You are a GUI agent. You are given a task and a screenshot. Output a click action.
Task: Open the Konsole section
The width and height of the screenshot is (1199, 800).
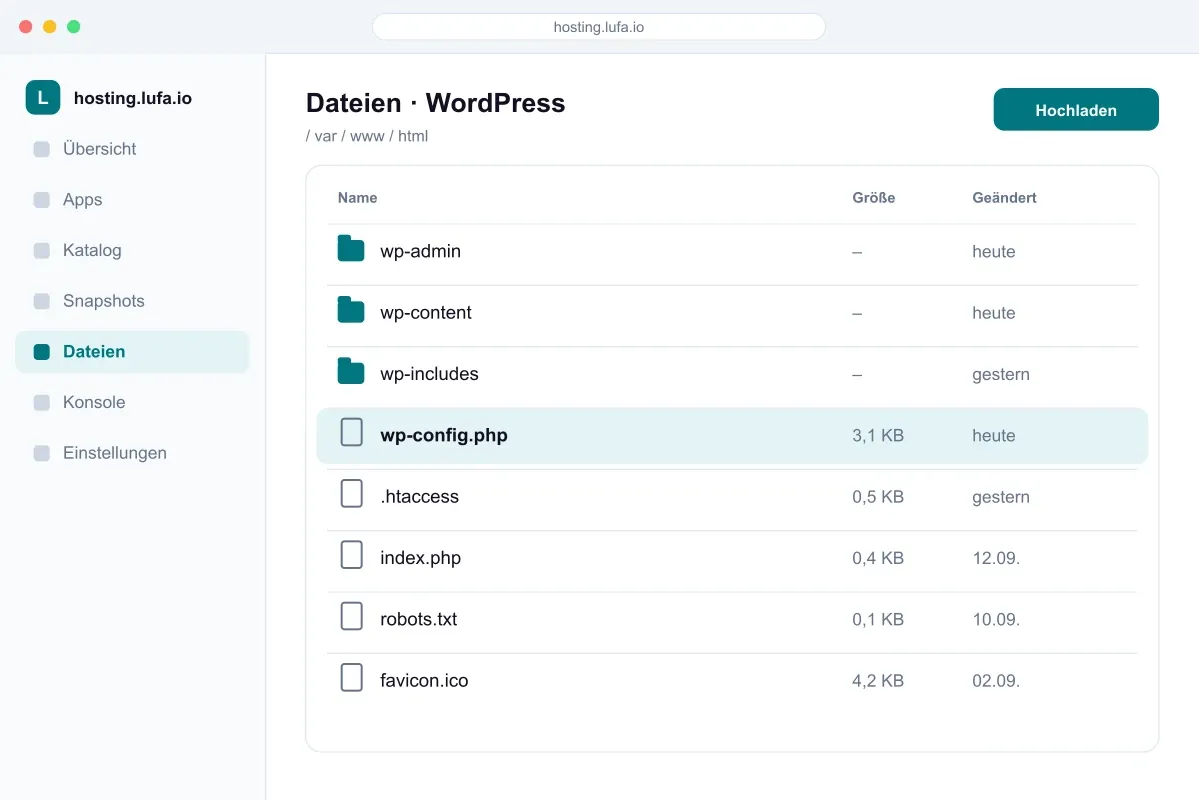pos(132,402)
